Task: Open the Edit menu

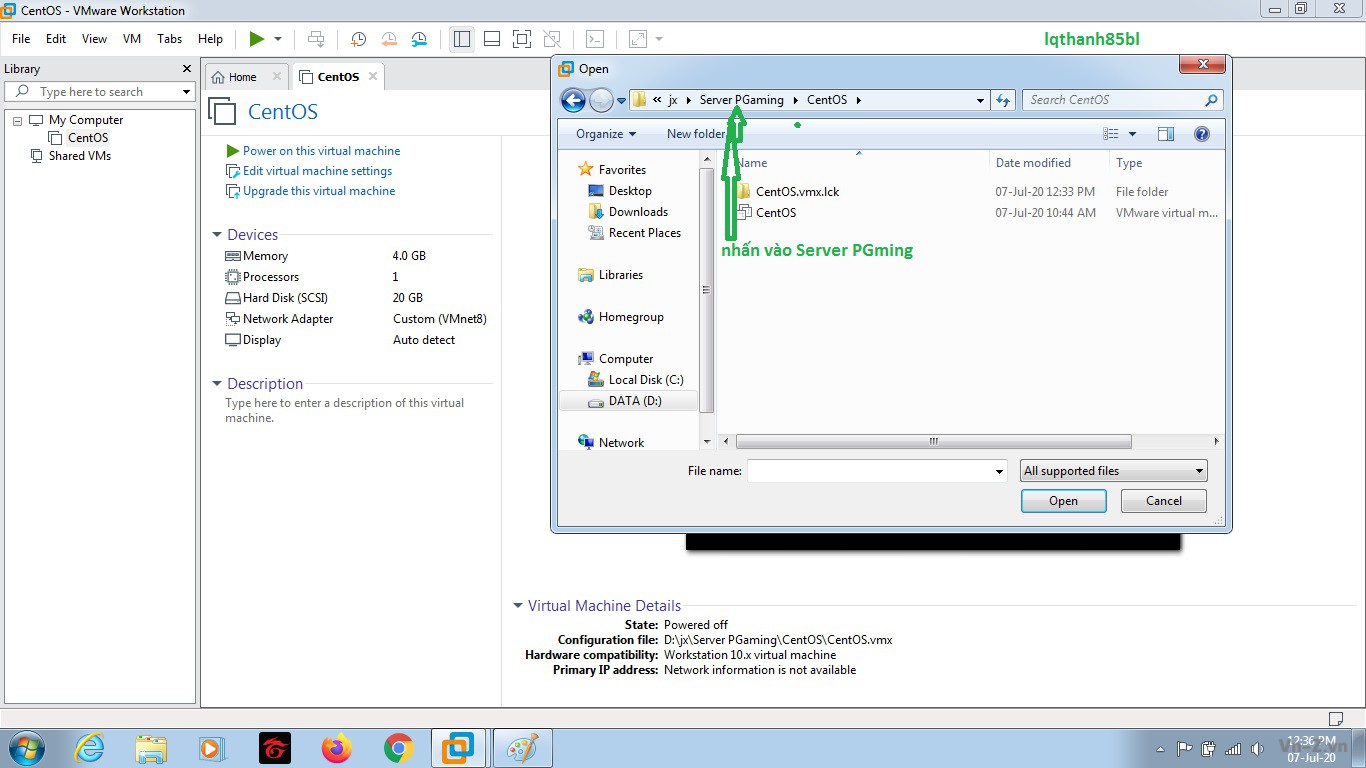Action: 56,39
